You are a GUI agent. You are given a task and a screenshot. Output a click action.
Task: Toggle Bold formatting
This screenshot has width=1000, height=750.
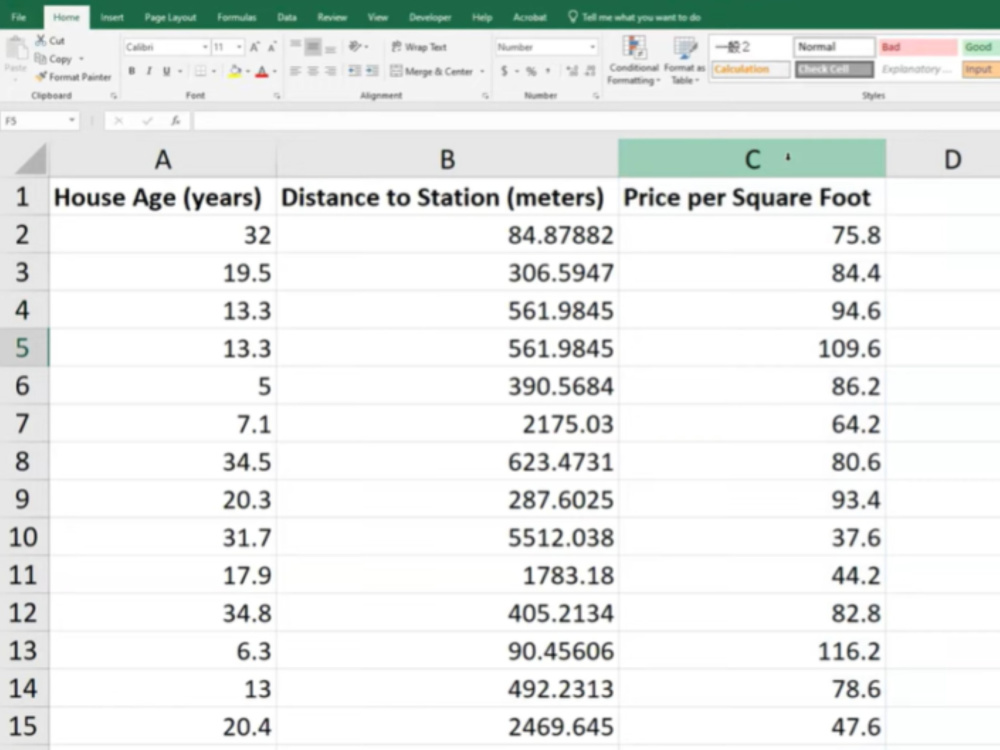point(131,71)
